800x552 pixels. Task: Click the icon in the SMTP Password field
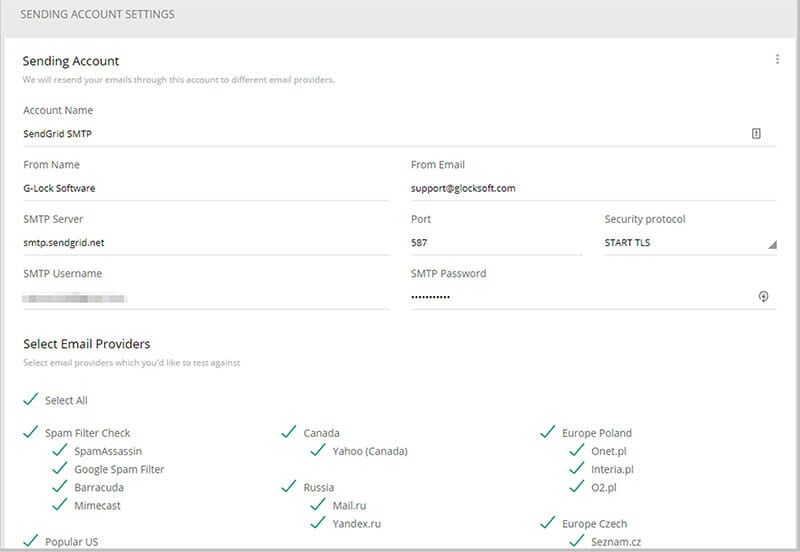click(x=763, y=296)
